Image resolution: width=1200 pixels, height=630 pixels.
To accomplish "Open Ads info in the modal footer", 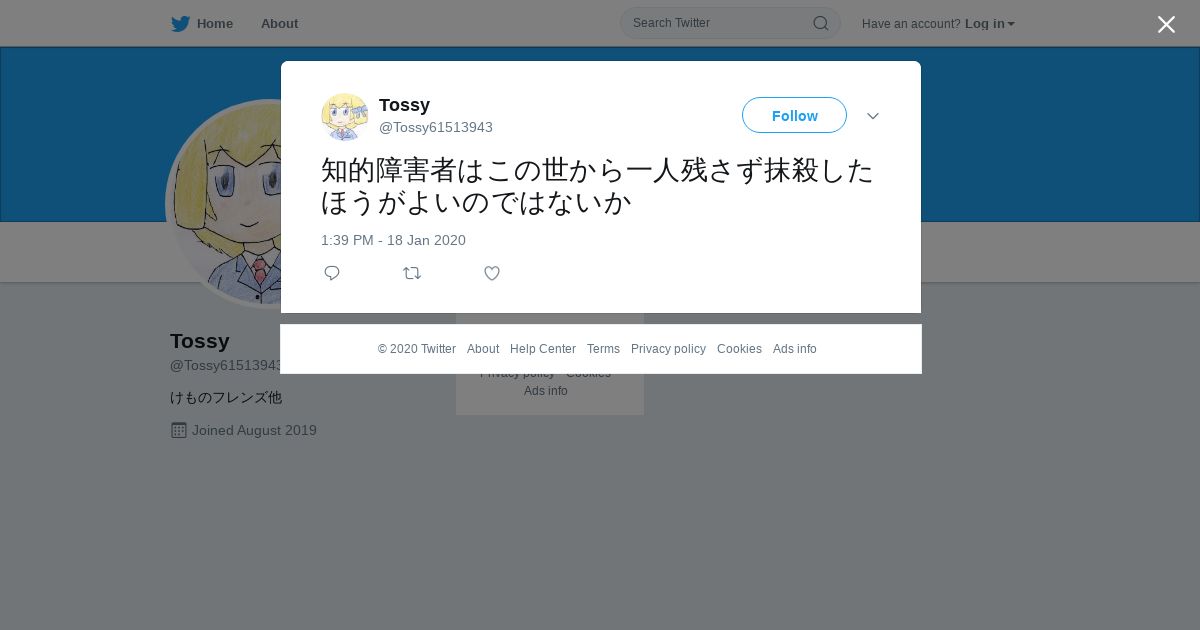I will tap(794, 349).
